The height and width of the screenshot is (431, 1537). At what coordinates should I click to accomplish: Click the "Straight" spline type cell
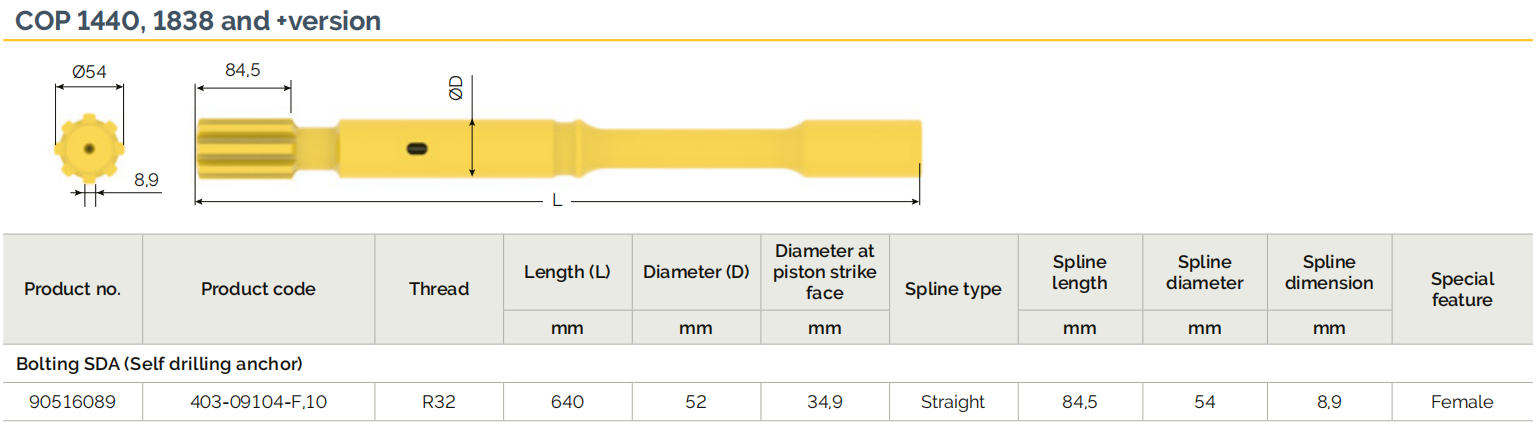click(952, 402)
